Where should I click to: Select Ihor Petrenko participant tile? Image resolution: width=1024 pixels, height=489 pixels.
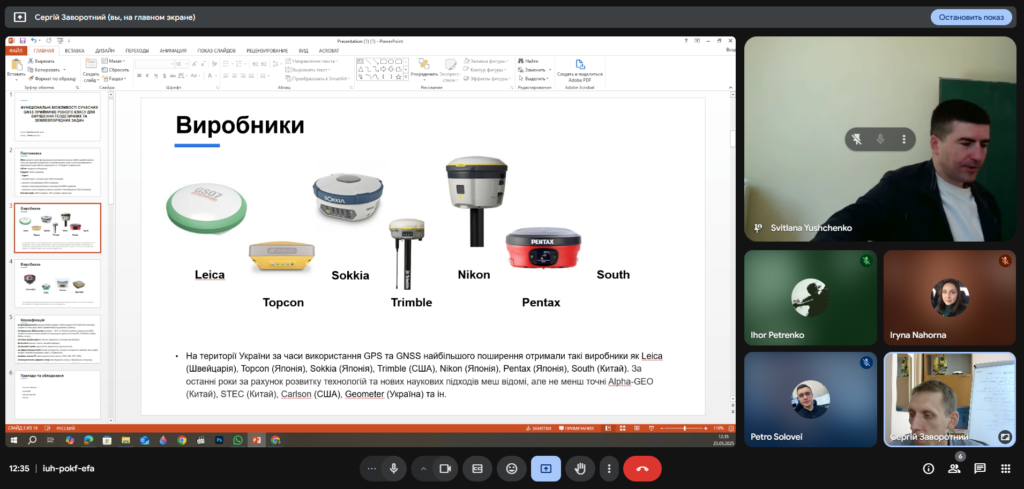tap(810, 298)
